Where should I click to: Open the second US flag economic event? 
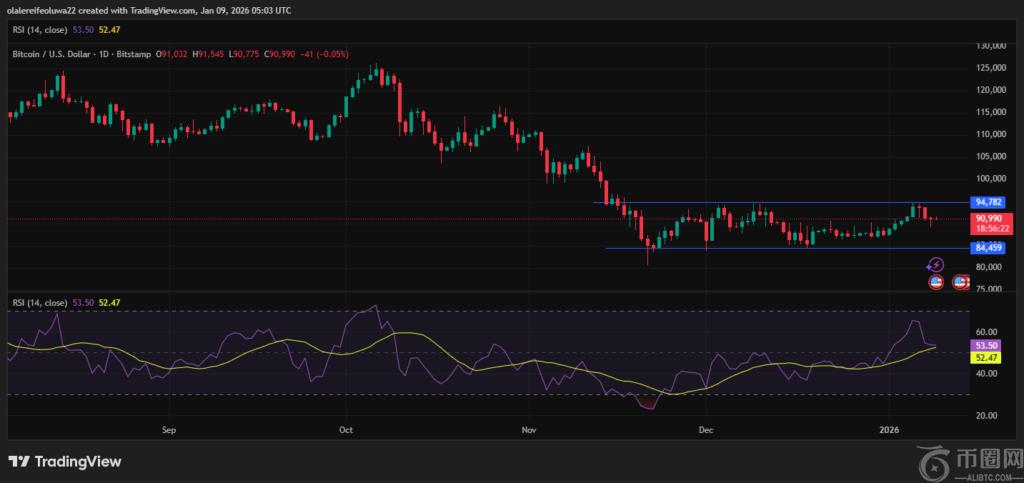pos(960,282)
